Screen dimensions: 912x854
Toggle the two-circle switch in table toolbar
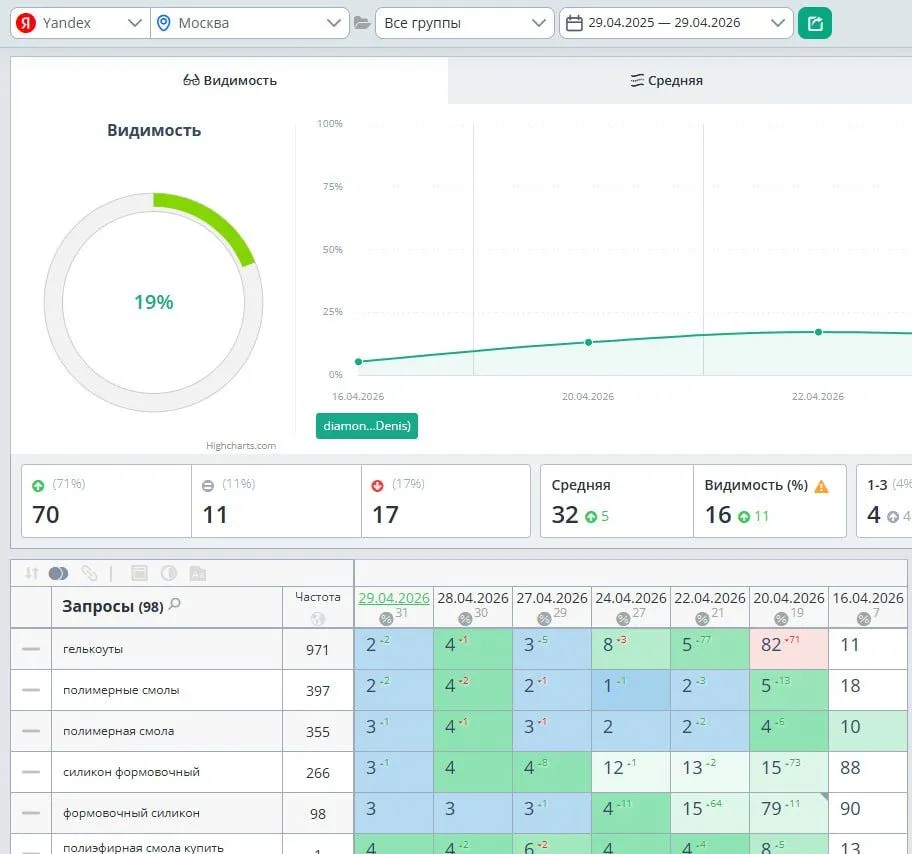coord(58,573)
